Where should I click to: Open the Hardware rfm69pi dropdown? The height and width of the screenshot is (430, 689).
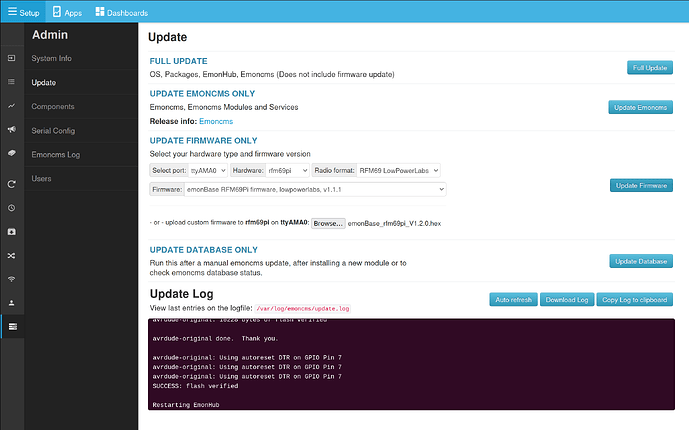287,170
